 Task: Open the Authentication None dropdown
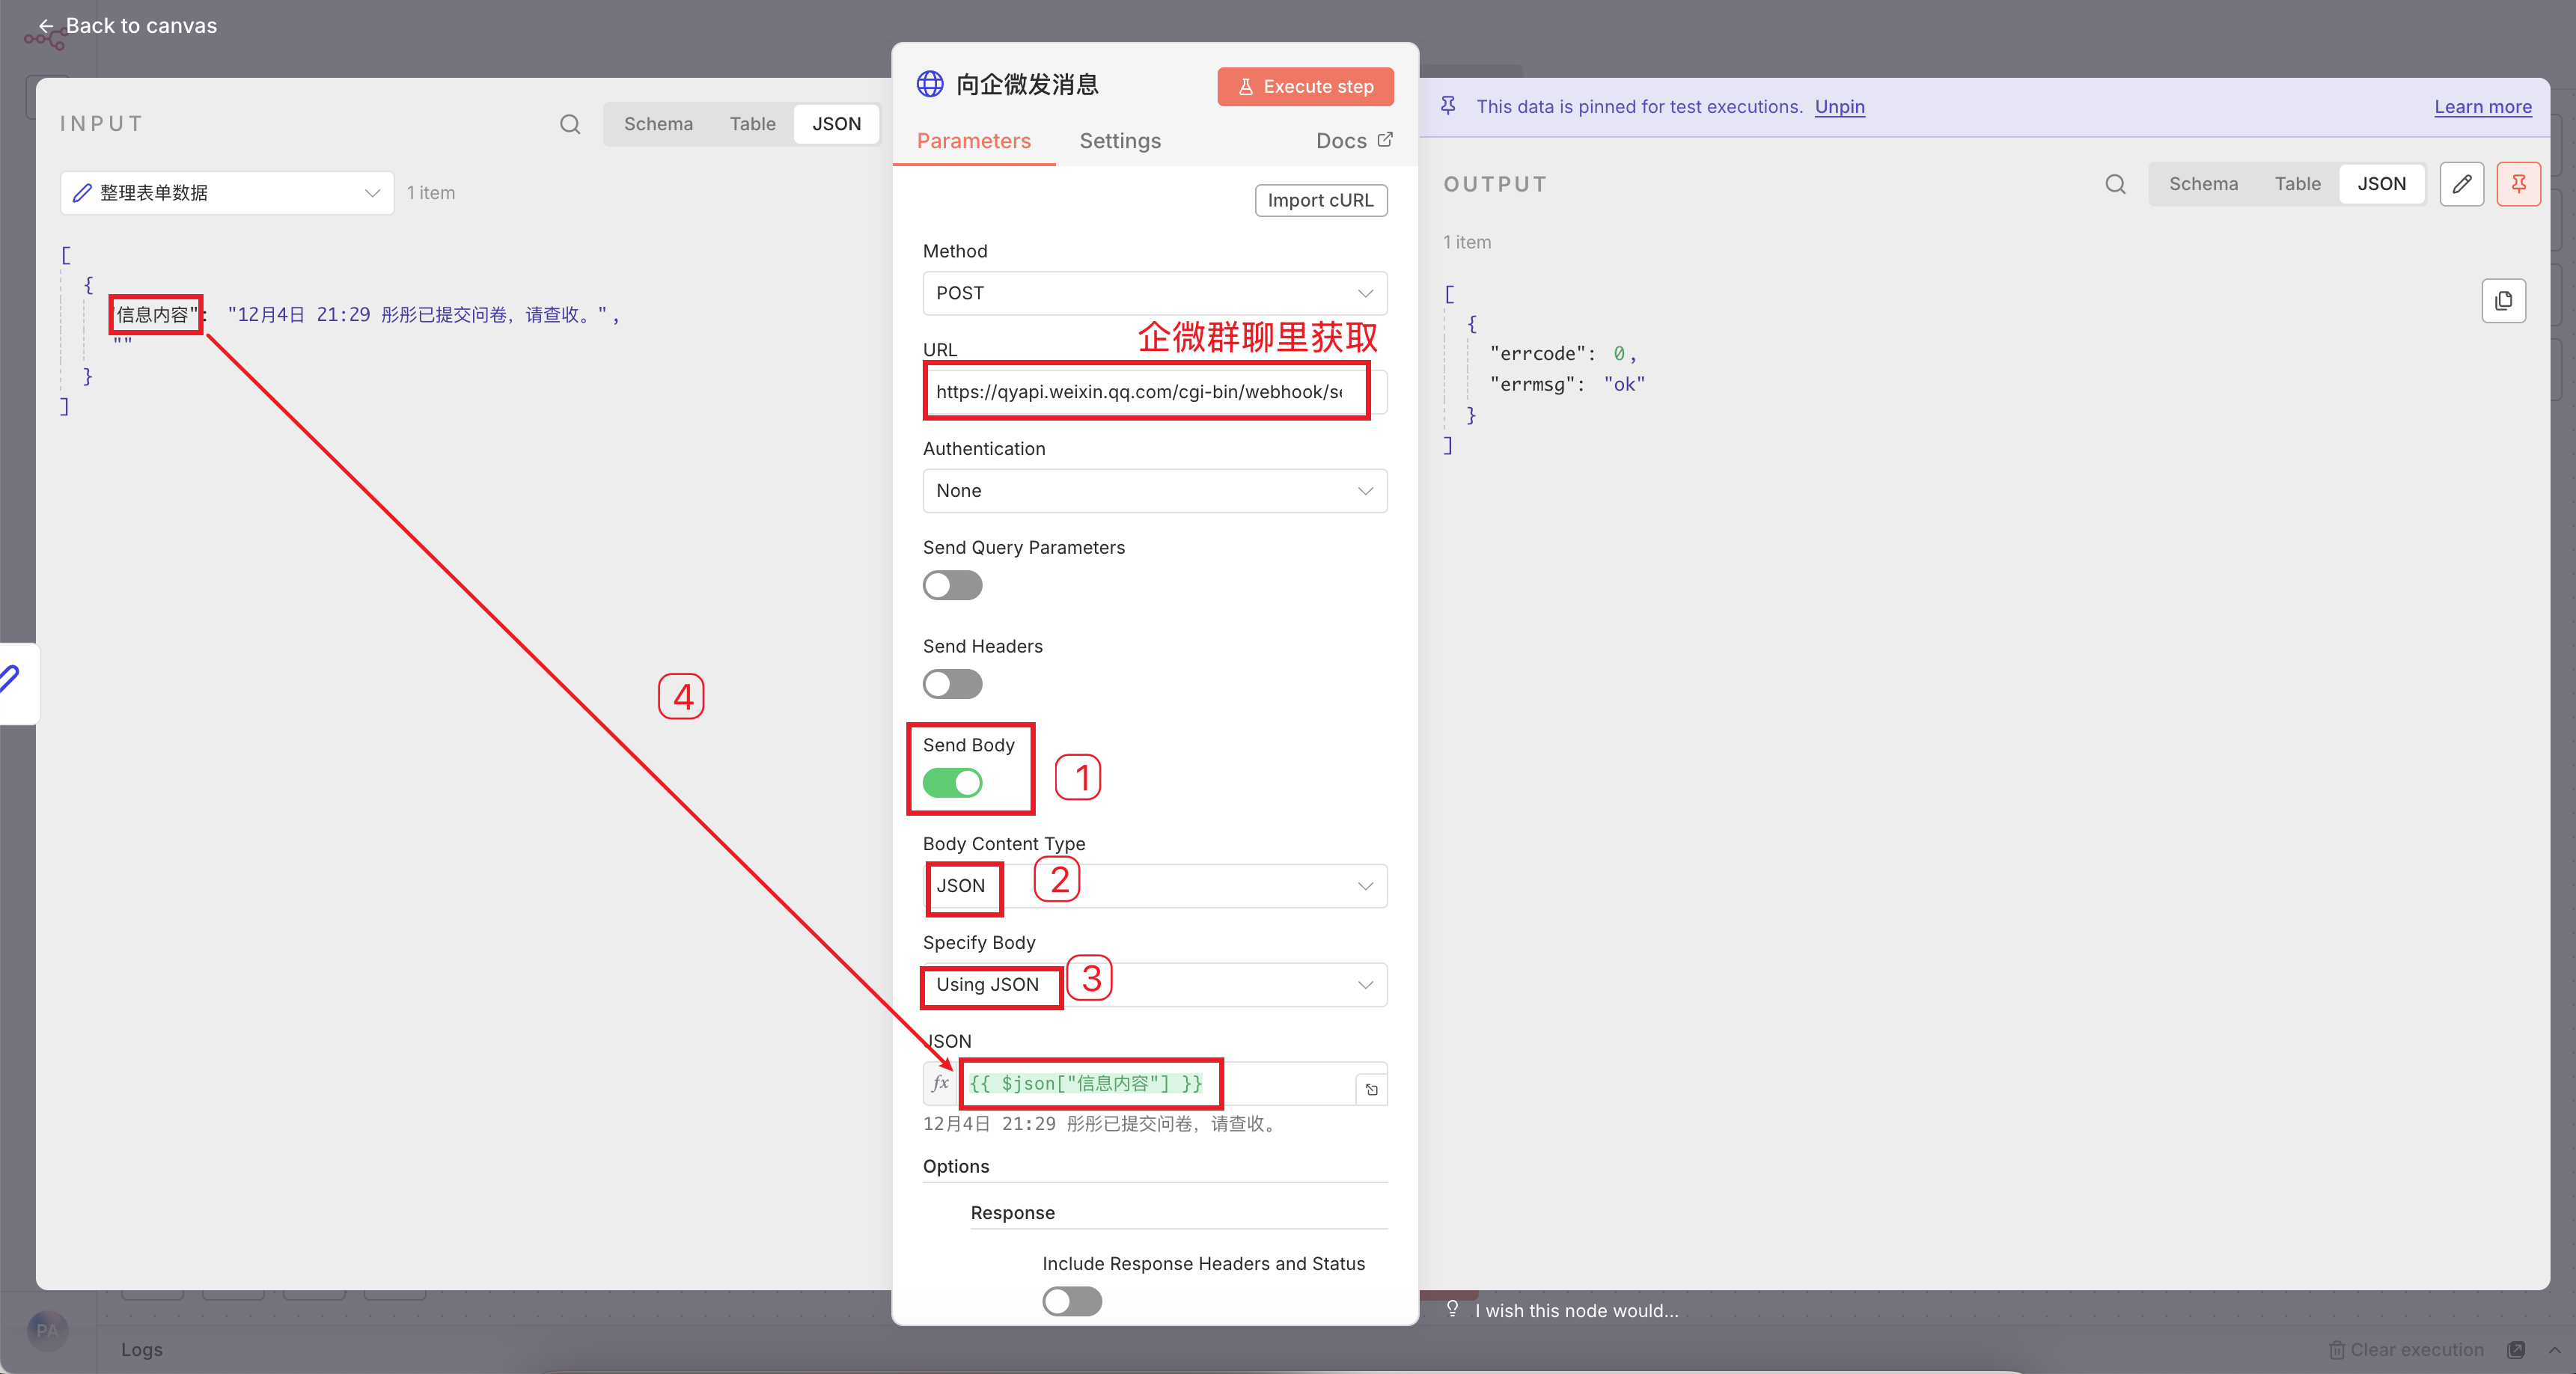1154,491
